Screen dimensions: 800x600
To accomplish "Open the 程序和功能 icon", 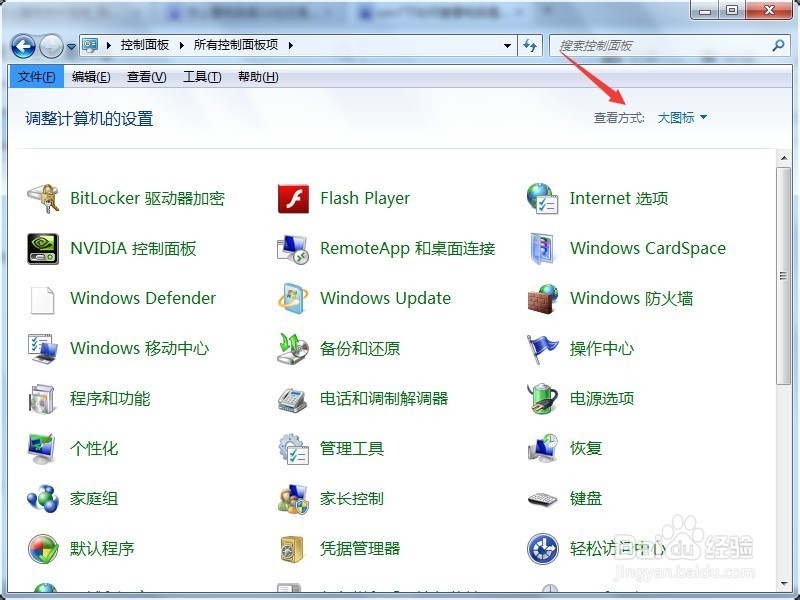I will (x=42, y=398).
